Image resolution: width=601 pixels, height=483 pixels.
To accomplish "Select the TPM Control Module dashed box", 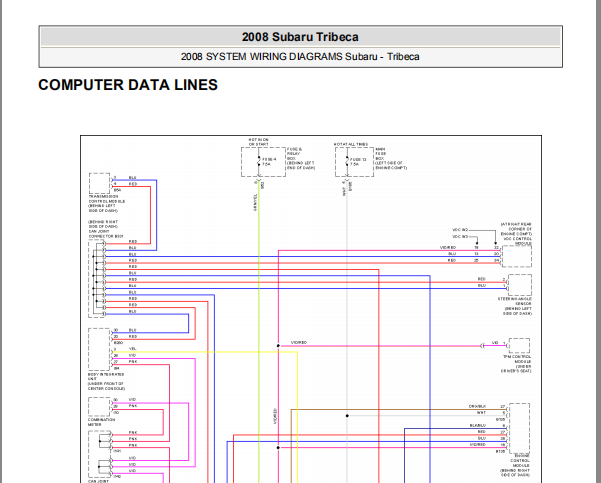I will pyautogui.click(x=519, y=346).
